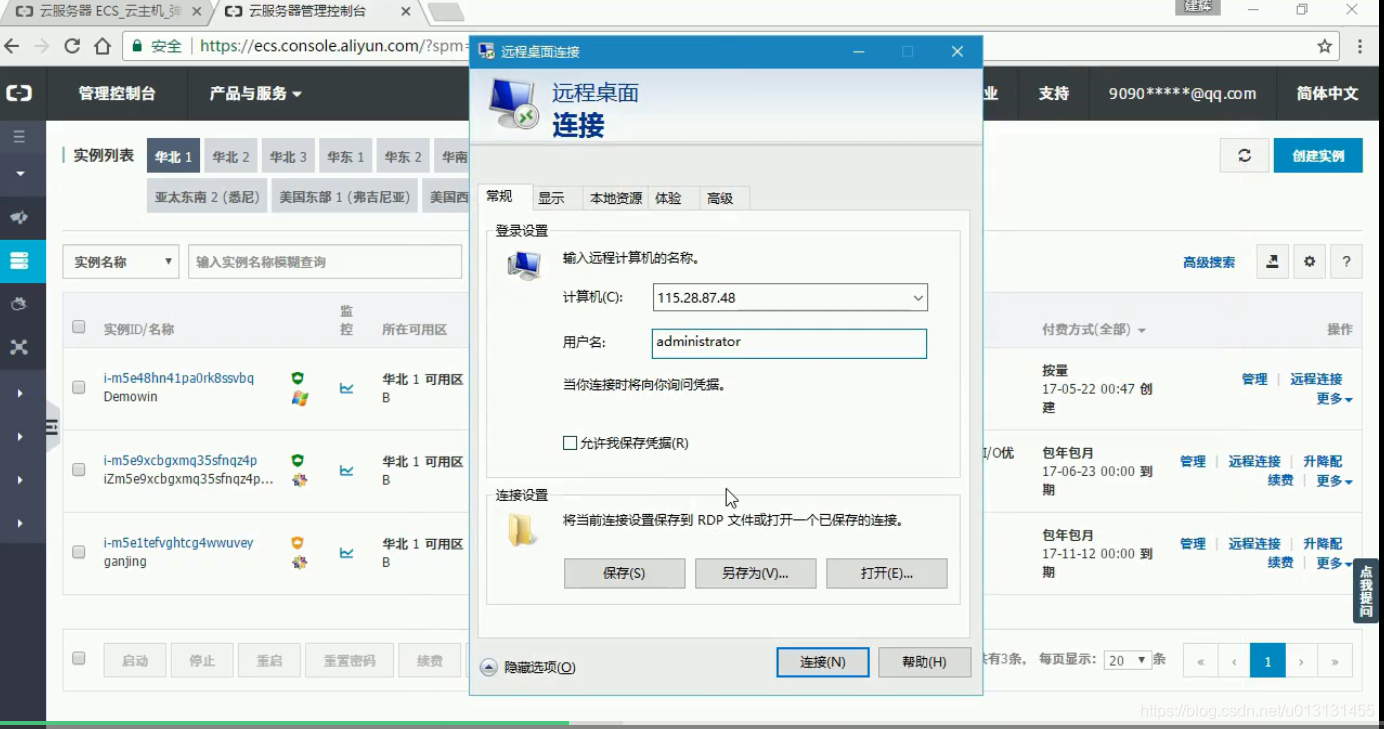Open the cloud sidebar icon

tap(19, 304)
